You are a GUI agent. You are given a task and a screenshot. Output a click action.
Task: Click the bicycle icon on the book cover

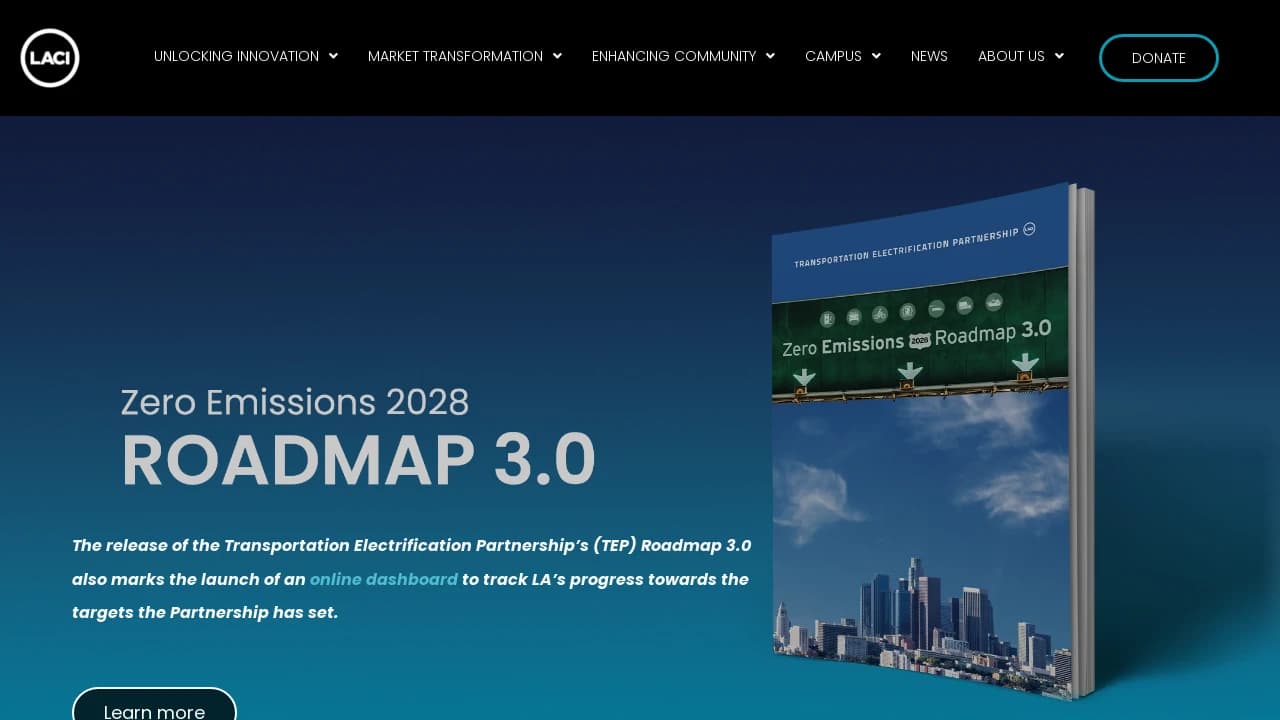(x=880, y=314)
